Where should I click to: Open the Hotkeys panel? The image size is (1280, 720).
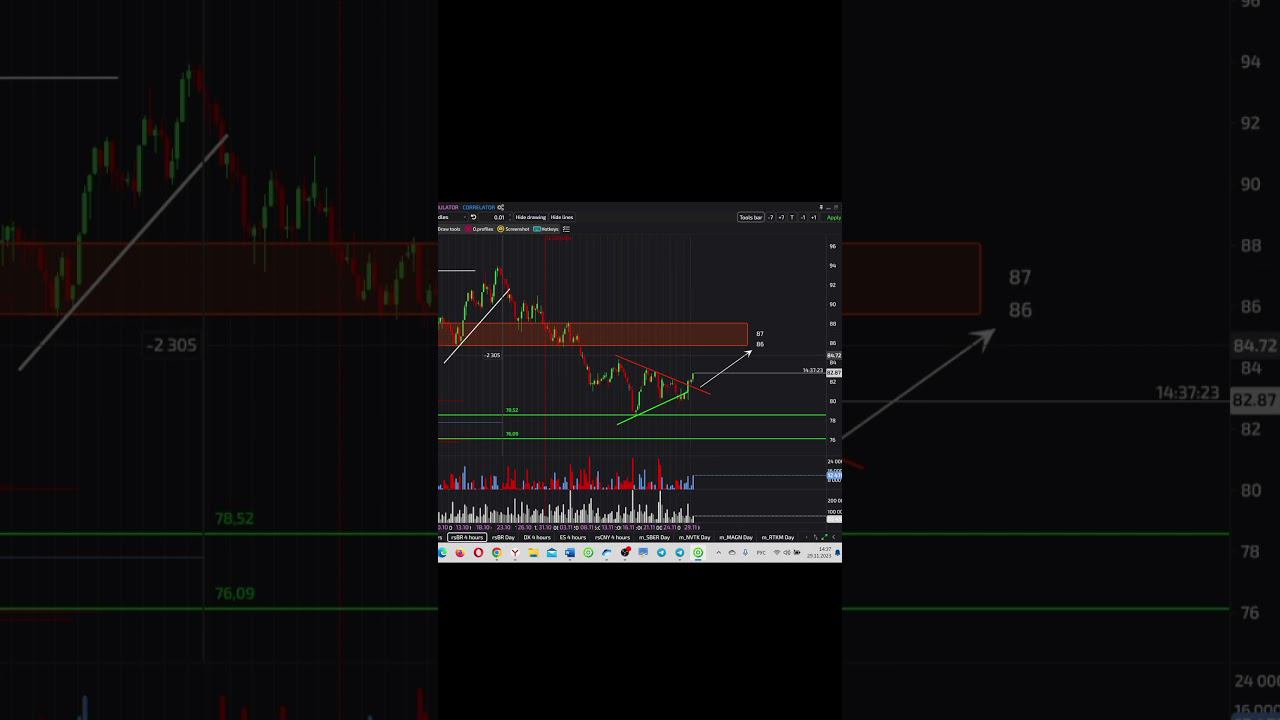(546, 229)
